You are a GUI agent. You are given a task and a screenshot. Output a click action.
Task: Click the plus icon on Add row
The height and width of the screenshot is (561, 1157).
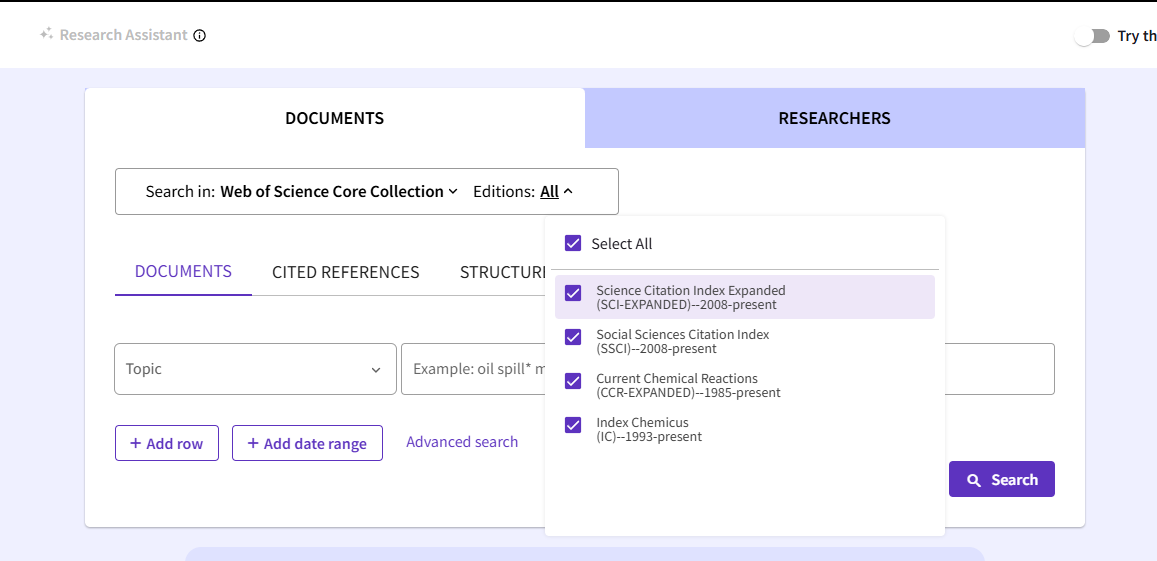point(135,444)
